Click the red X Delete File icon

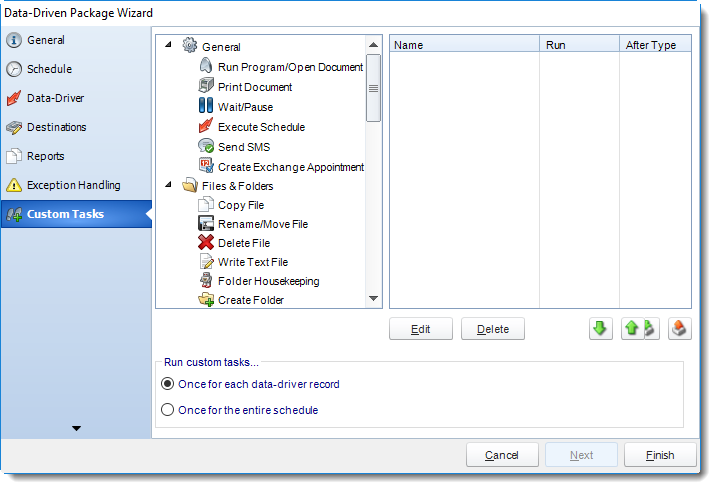(206, 242)
